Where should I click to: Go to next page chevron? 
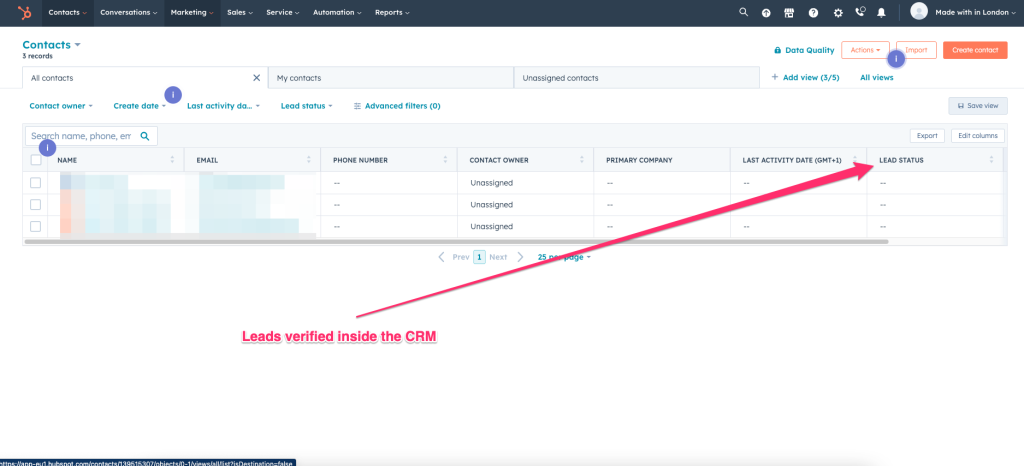click(x=520, y=257)
